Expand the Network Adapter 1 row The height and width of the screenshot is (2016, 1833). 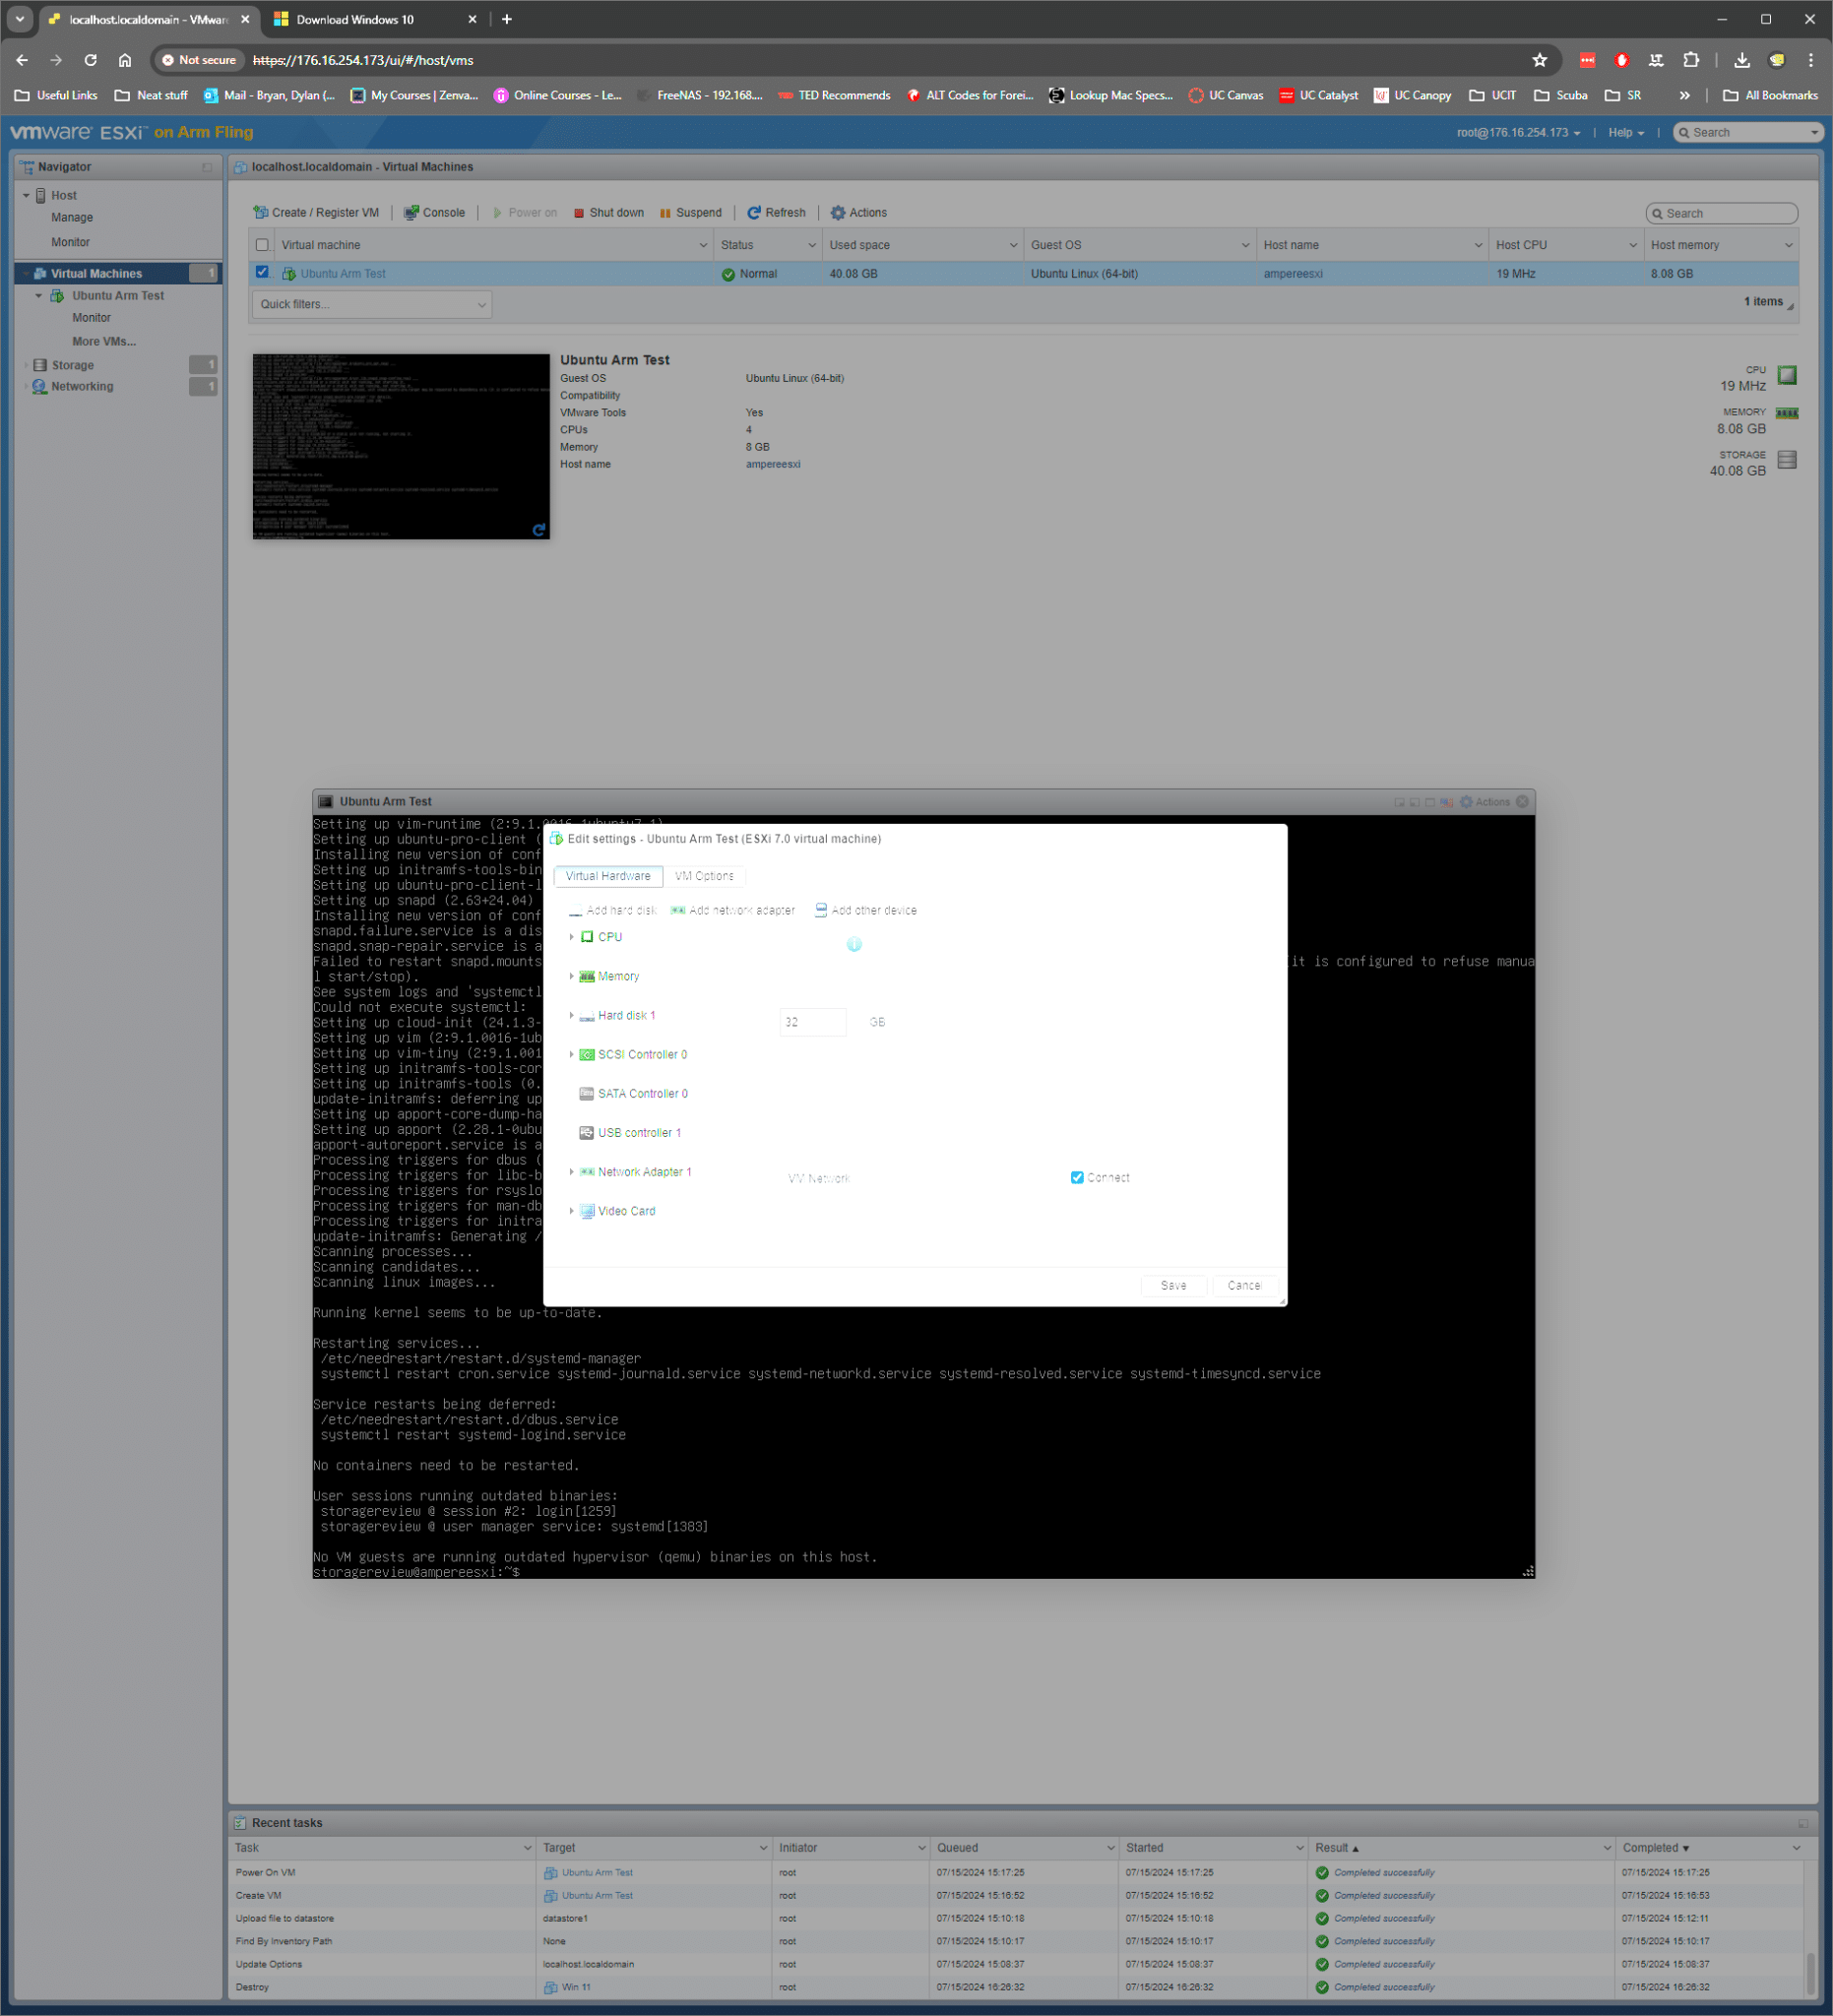coord(572,1172)
